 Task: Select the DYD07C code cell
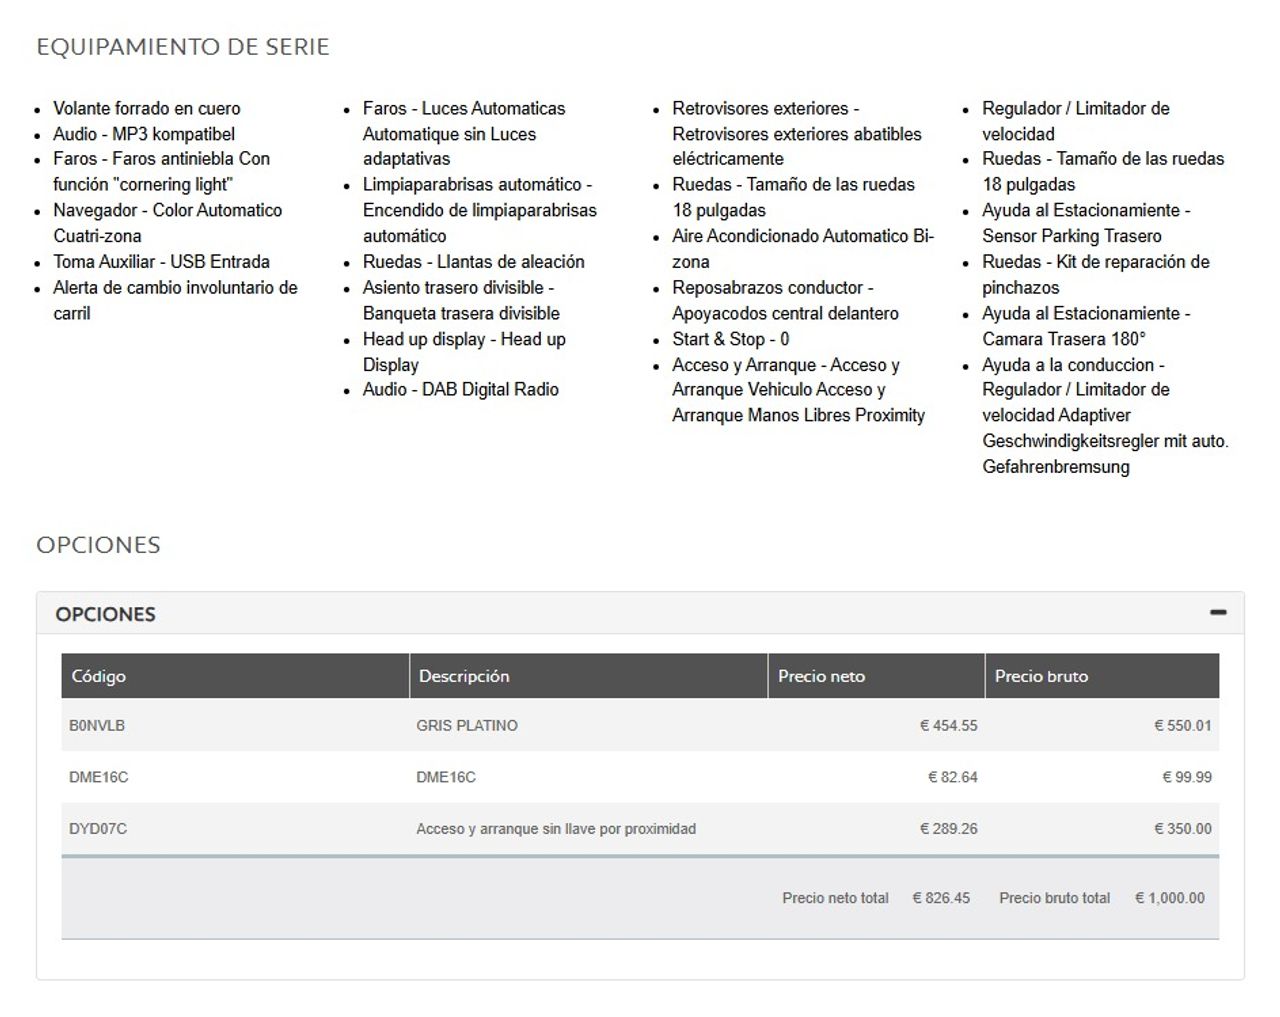point(98,829)
